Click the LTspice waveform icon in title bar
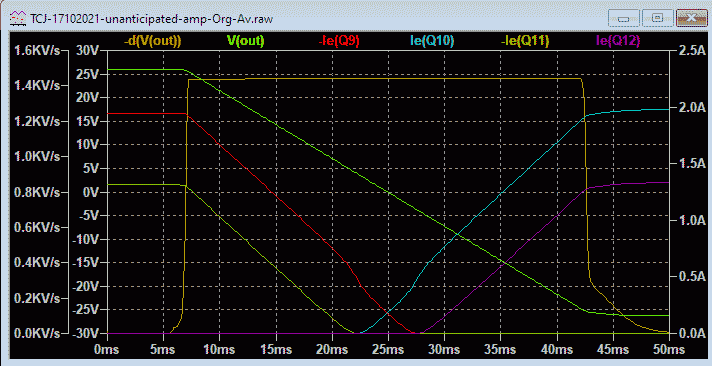The height and width of the screenshot is (366, 712). pyautogui.click(x=17, y=19)
